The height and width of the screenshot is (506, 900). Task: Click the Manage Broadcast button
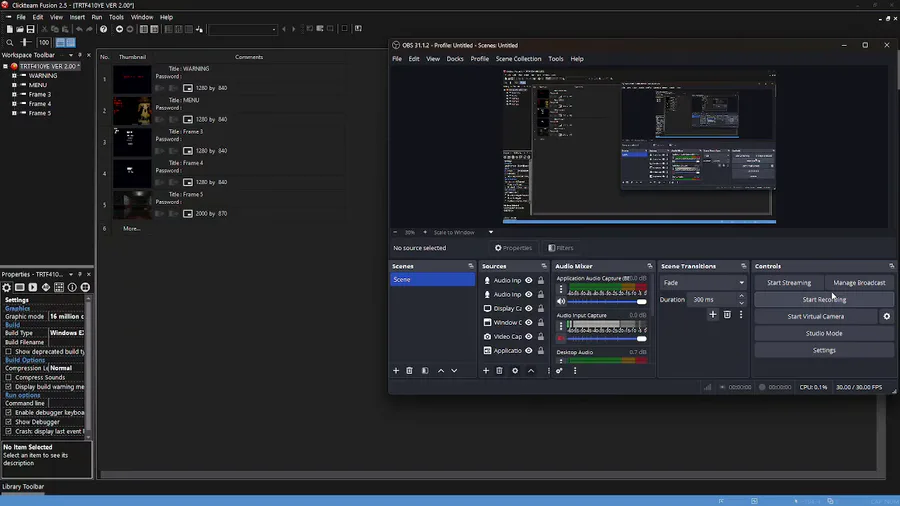point(859,283)
